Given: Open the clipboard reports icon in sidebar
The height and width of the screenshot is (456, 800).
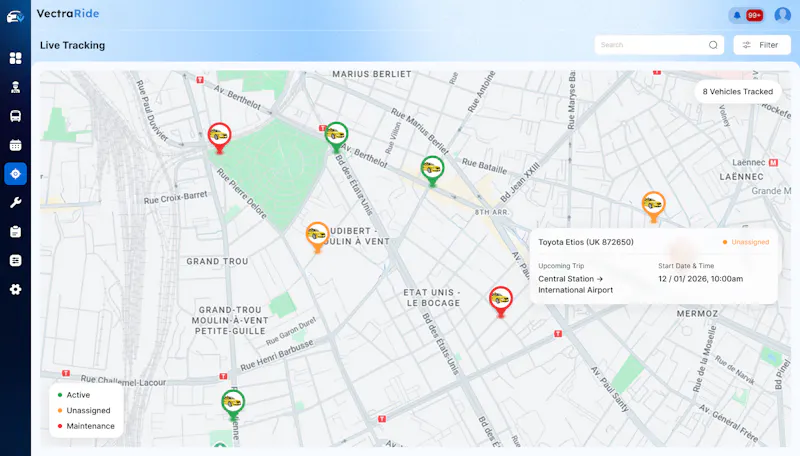Looking at the screenshot, I should click(15, 232).
